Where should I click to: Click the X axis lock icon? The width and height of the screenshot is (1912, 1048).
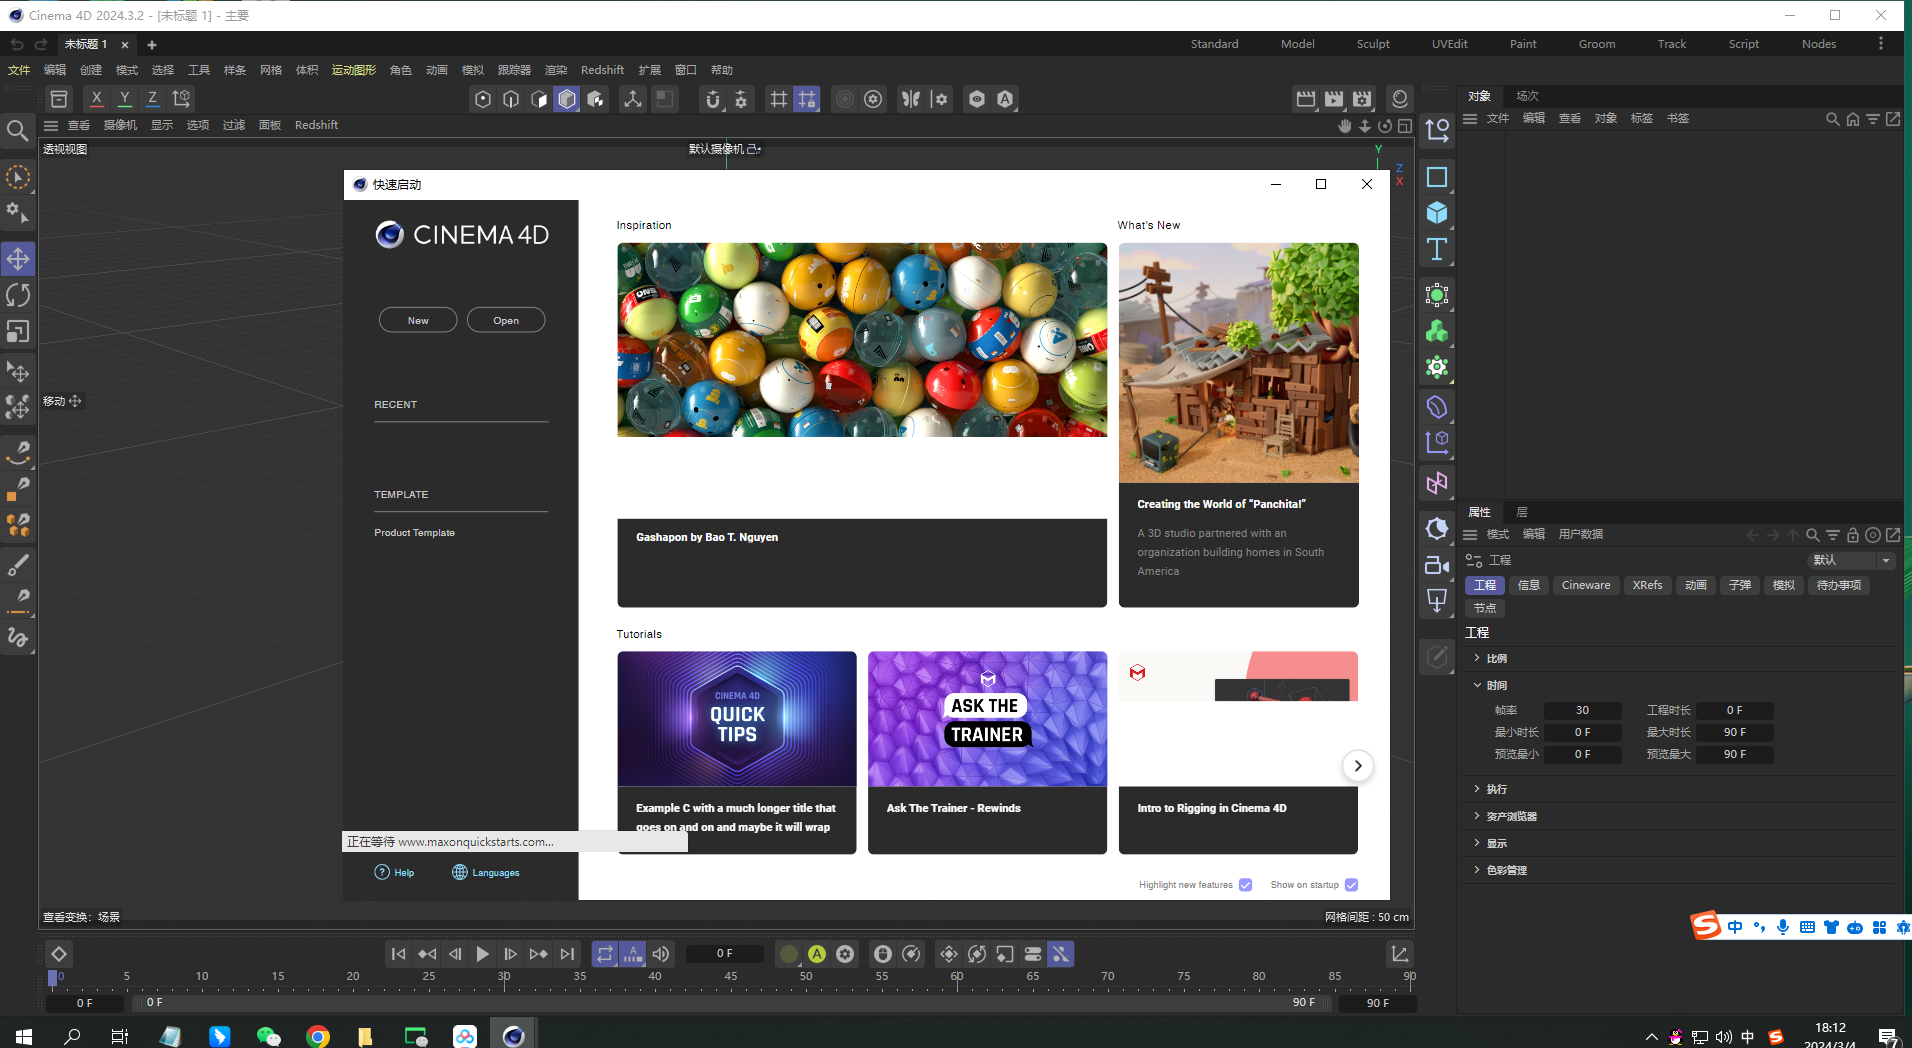click(96, 98)
